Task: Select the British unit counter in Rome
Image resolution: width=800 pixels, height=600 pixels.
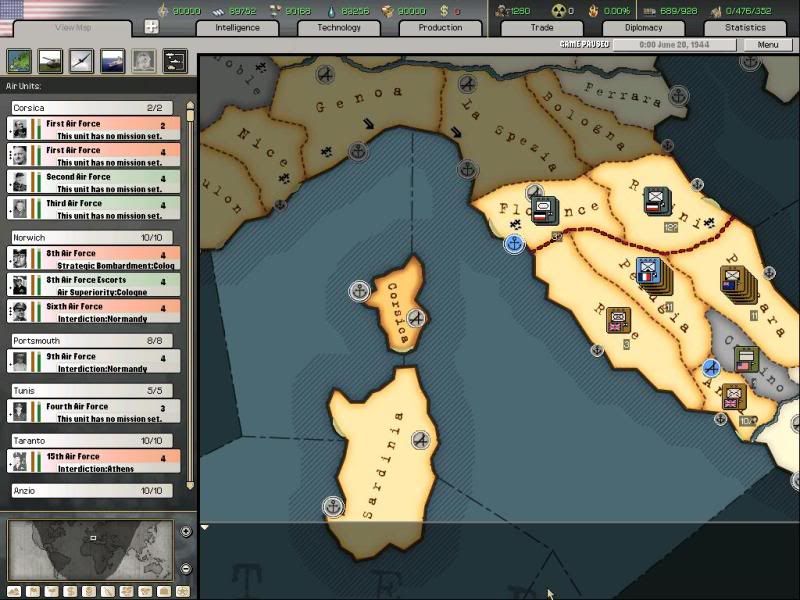Action: pyautogui.click(x=618, y=321)
